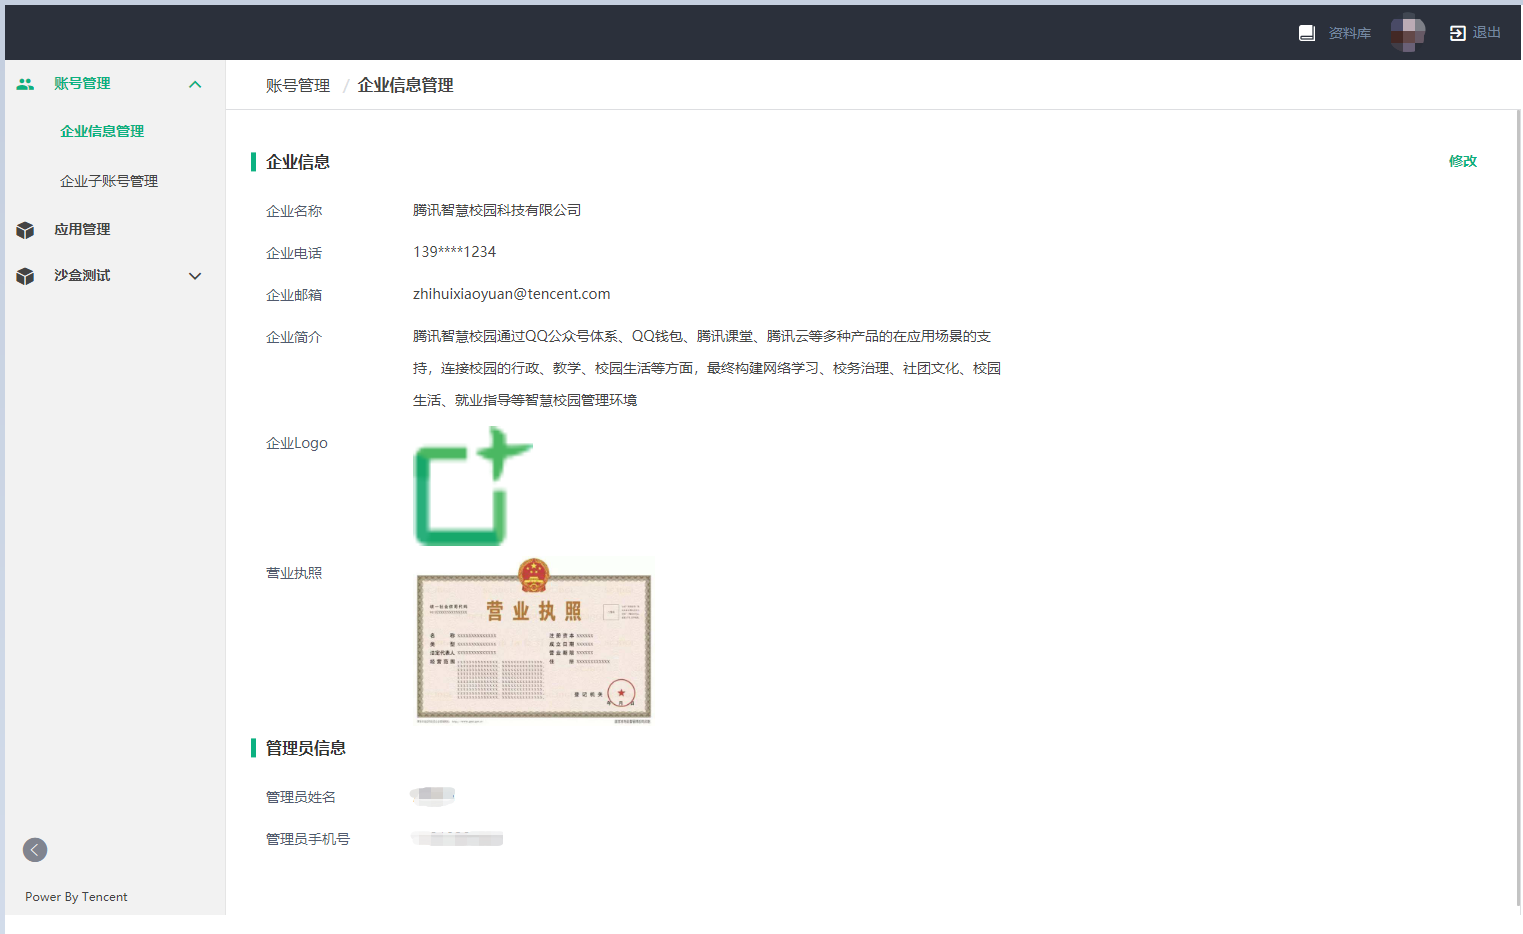The image size is (1523, 934).
Task: Click the 应用管理 cube icon
Action: (25, 230)
